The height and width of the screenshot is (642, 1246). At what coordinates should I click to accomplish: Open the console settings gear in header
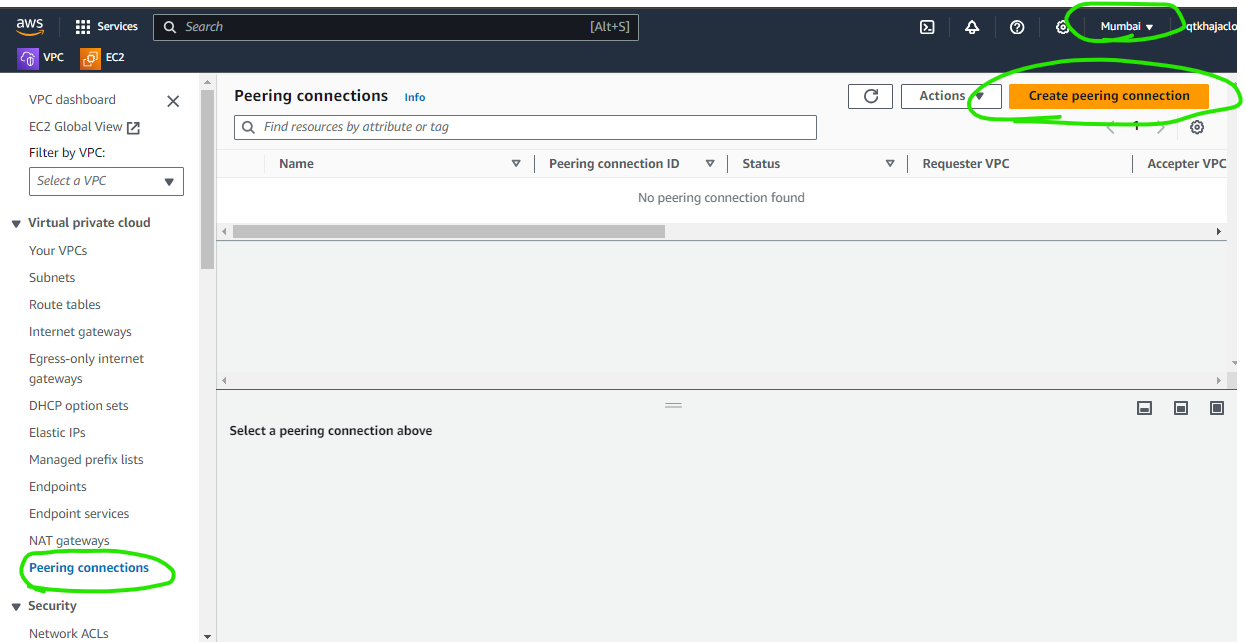[x=1062, y=27]
